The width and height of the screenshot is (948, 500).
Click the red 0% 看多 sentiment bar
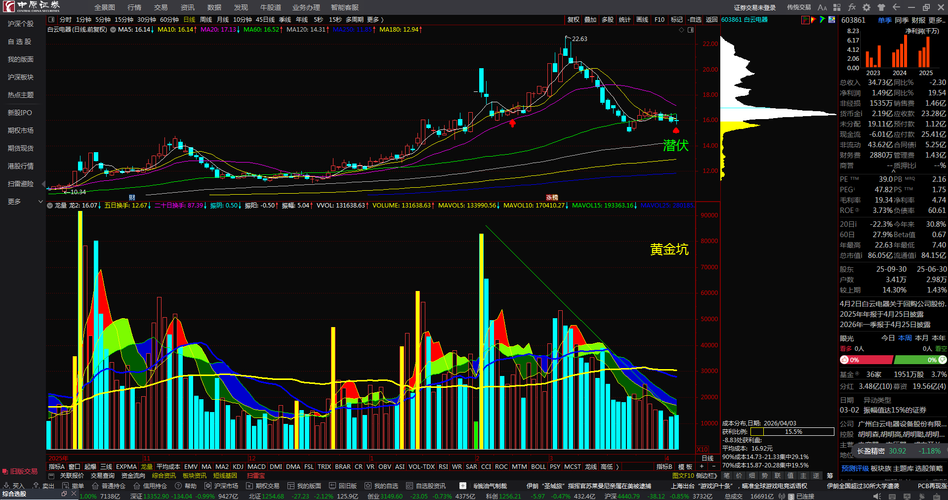(x=865, y=360)
